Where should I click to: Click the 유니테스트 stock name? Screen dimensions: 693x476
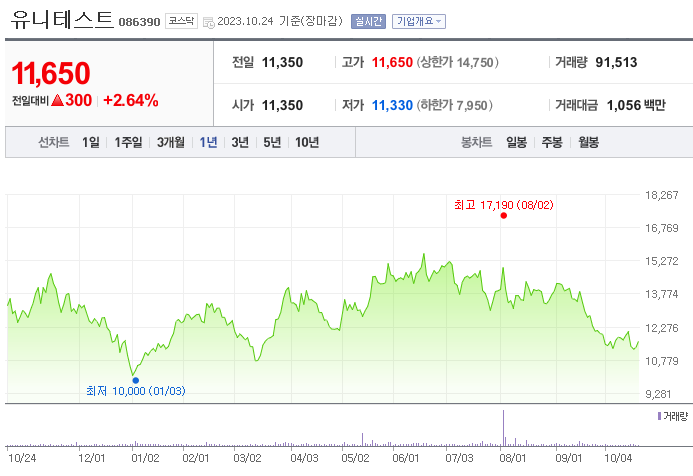tap(61, 19)
